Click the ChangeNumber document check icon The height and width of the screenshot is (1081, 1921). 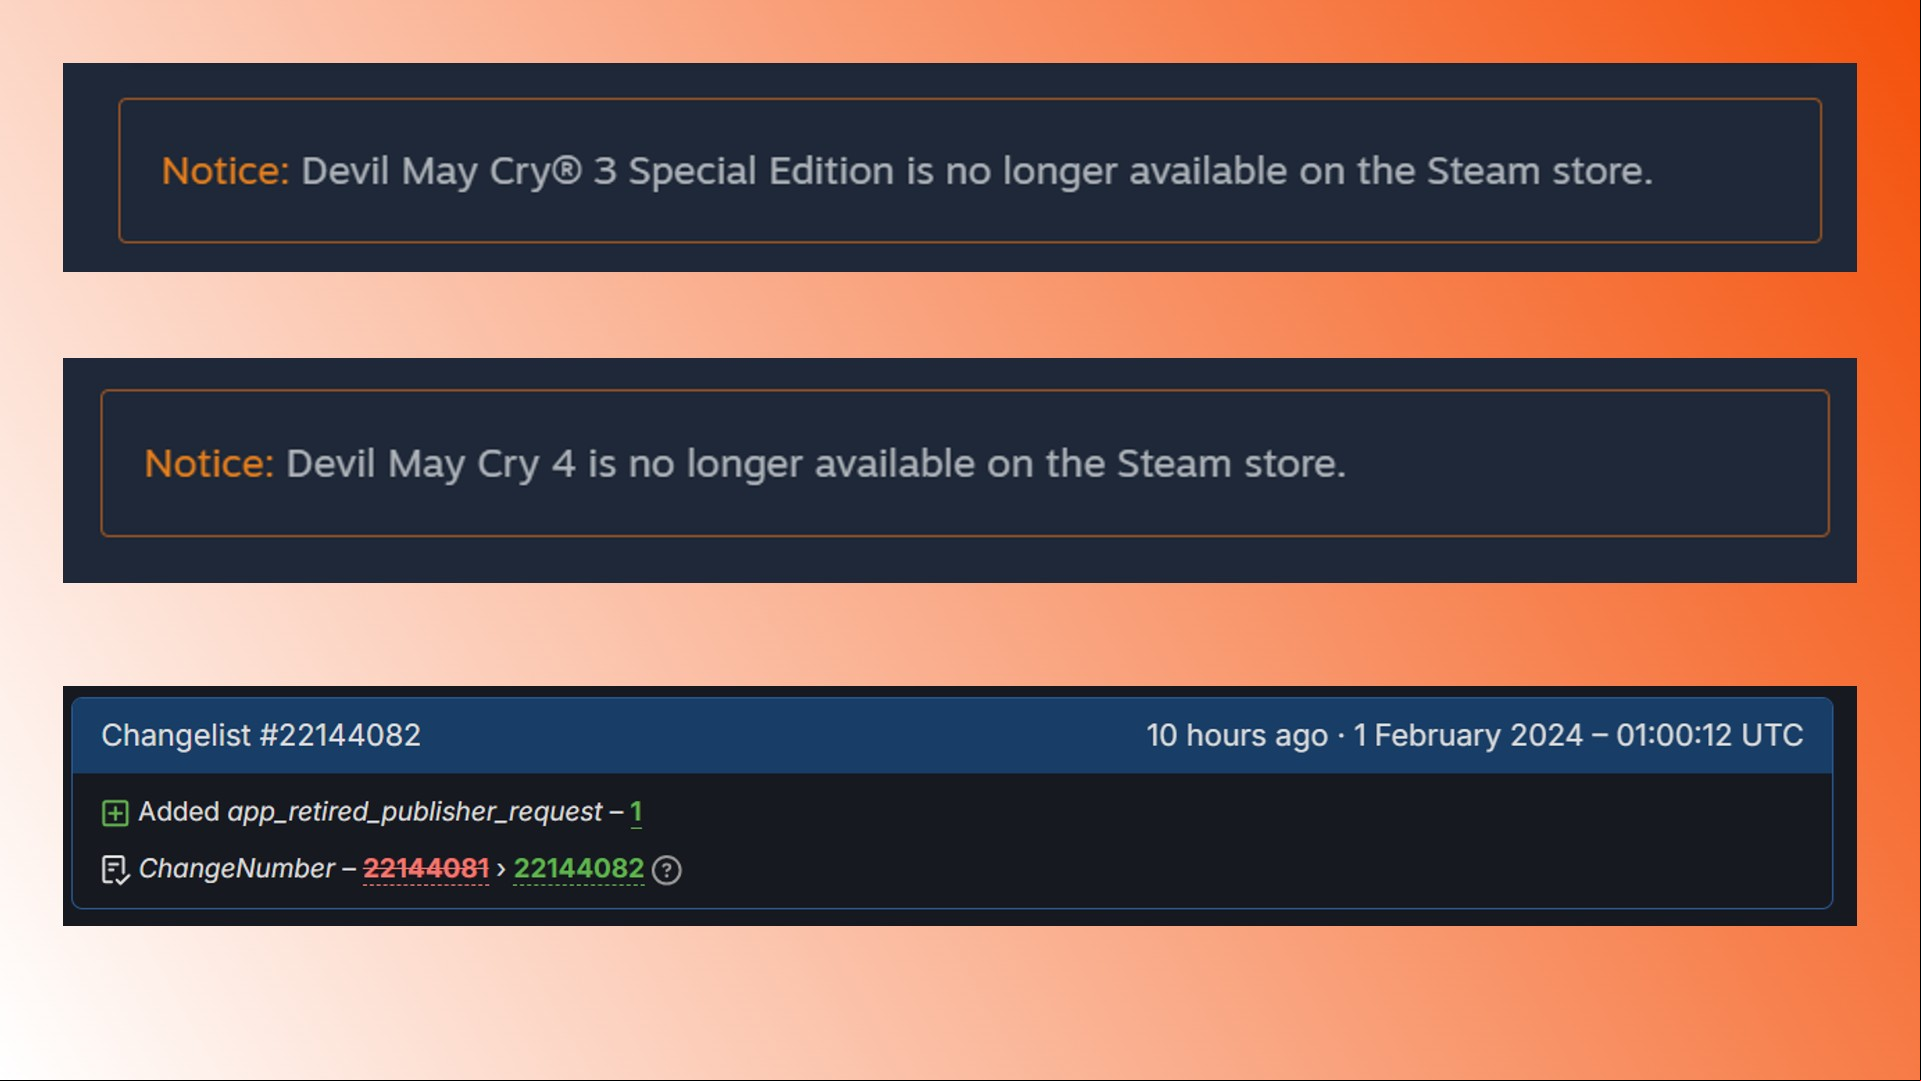[x=115, y=870]
